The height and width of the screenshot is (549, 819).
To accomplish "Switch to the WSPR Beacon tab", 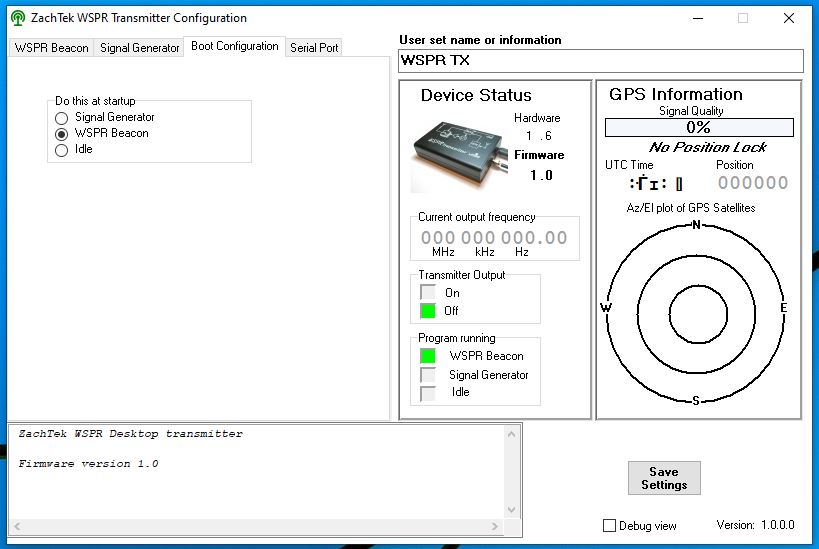I will pos(51,48).
